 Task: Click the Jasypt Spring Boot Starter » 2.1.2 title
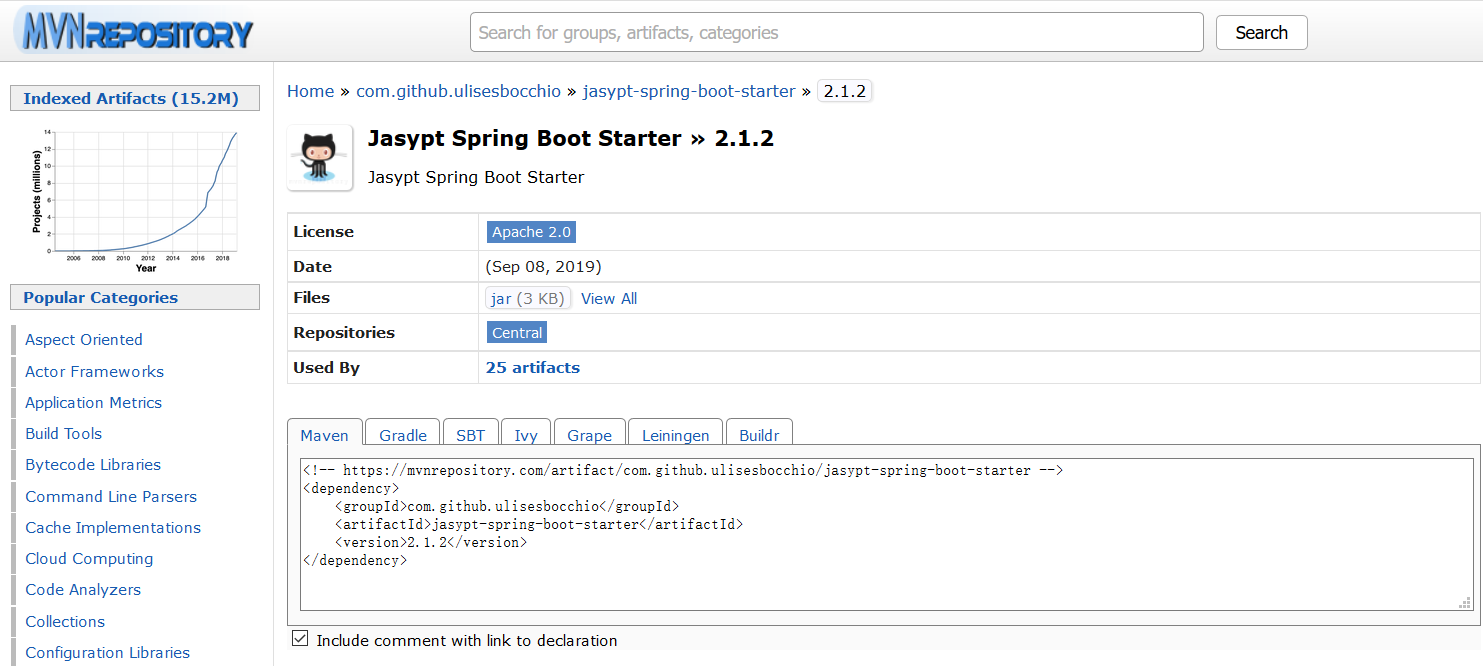pos(571,139)
